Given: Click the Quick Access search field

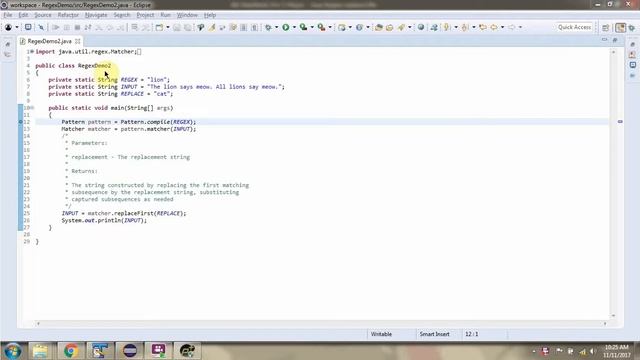Looking at the screenshot, I should [x=574, y=27].
